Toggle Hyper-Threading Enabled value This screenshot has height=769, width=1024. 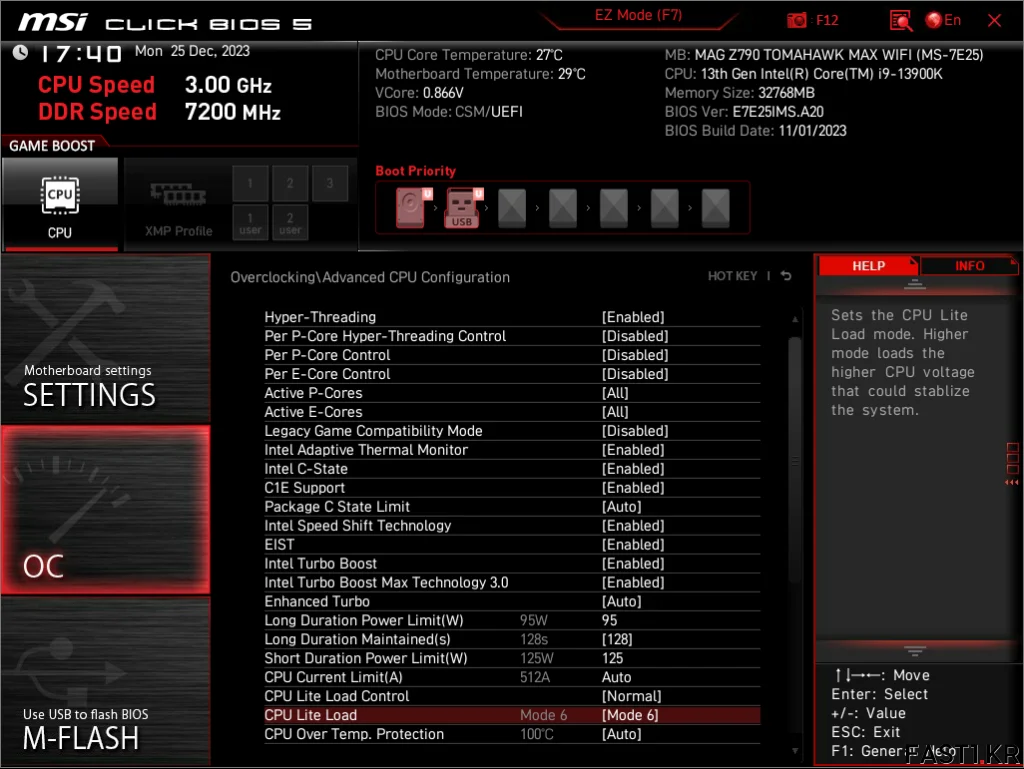[632, 317]
